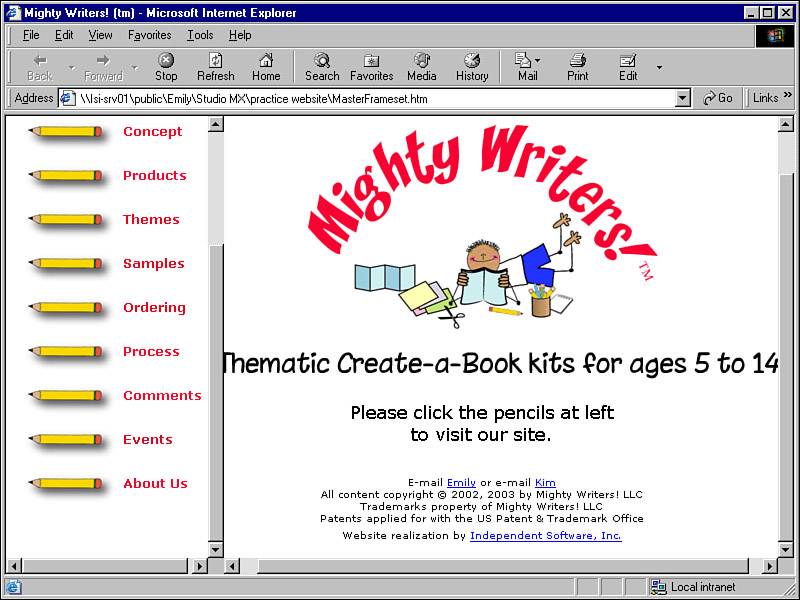The height and width of the screenshot is (600, 800).
Task: Open the Independent Software, Inc. link
Action: pos(545,536)
